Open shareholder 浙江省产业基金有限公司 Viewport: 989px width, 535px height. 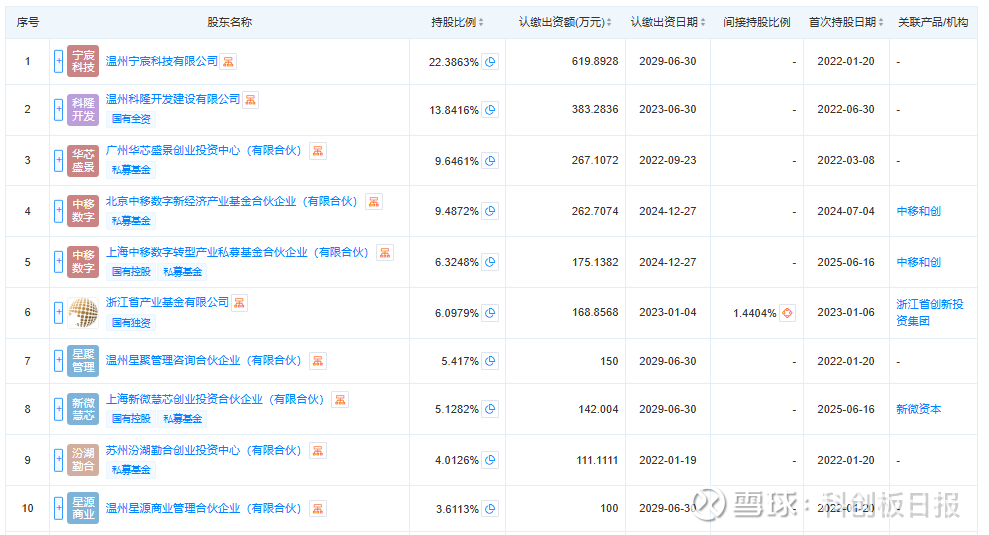pos(167,302)
